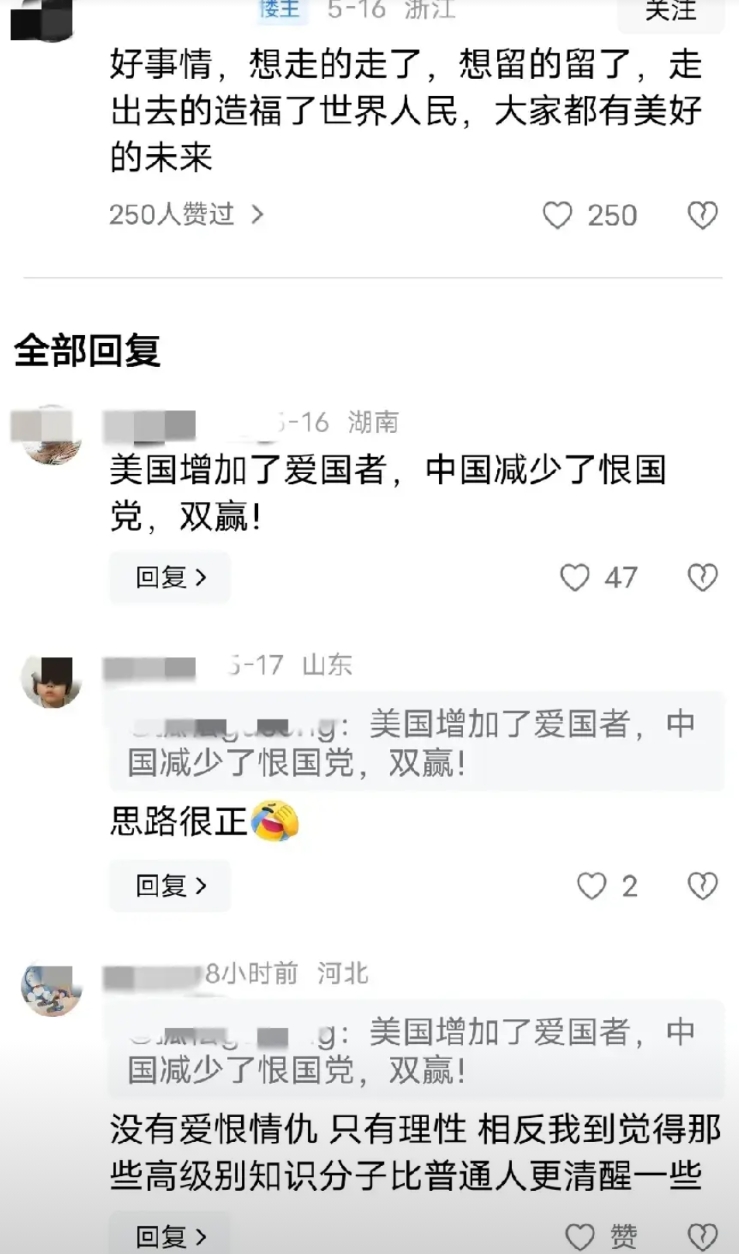This screenshot has height=1254, width=739.
Task: Dislike the Shandong reply
Action: (703, 886)
